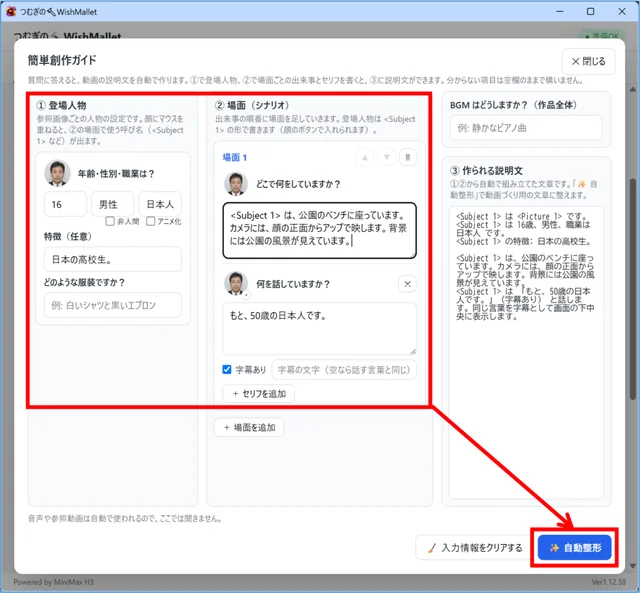Enable the アニメ化 checkbox
Image resolution: width=640 pixels, height=593 pixels.
(x=151, y=221)
